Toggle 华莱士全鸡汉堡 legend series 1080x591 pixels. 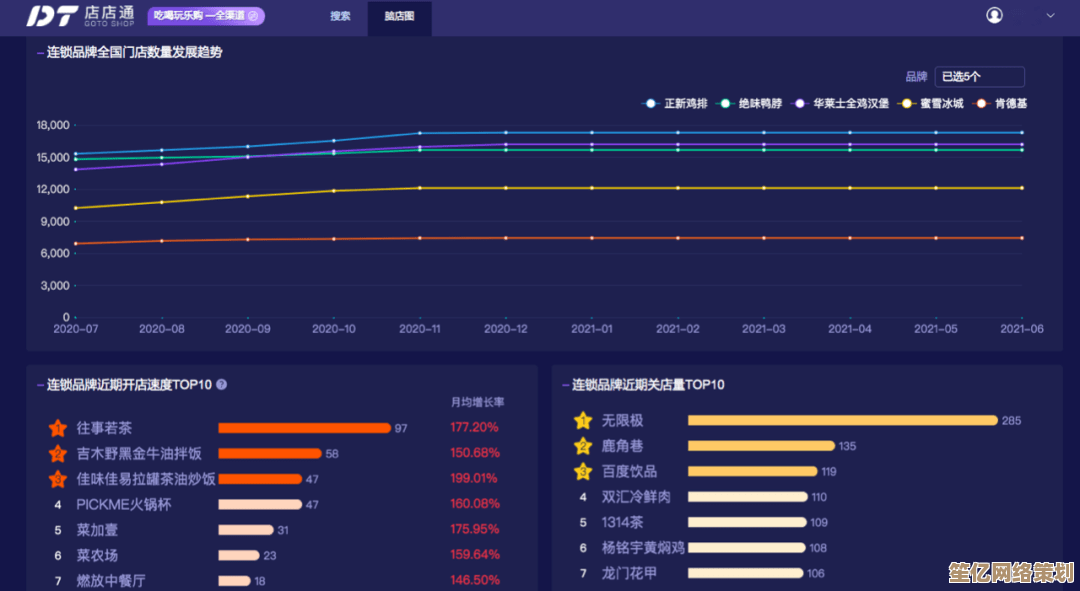tap(840, 103)
